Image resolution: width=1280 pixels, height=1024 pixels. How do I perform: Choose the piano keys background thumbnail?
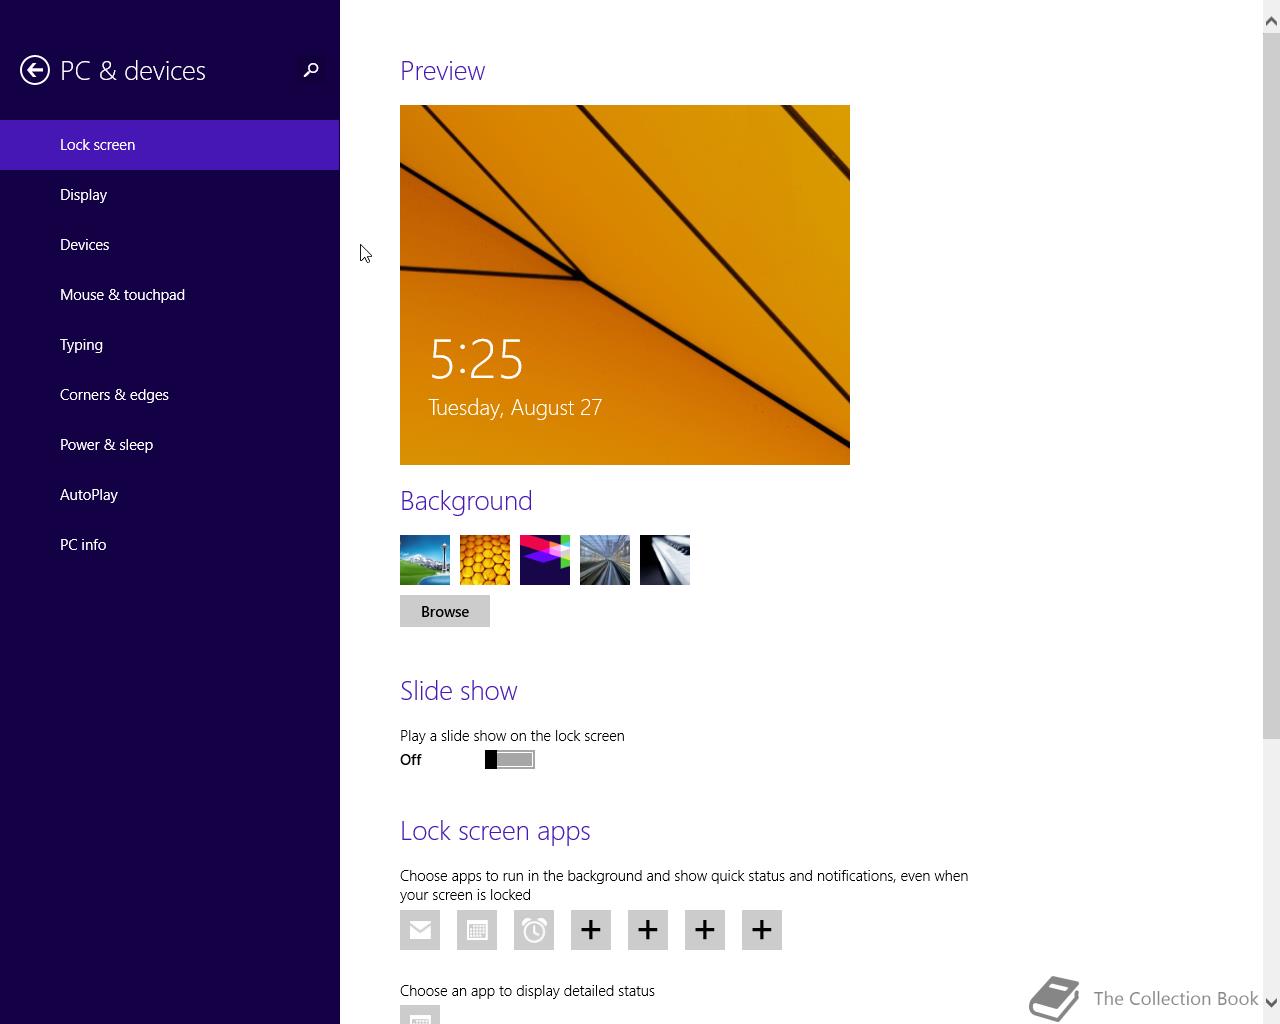(x=665, y=560)
